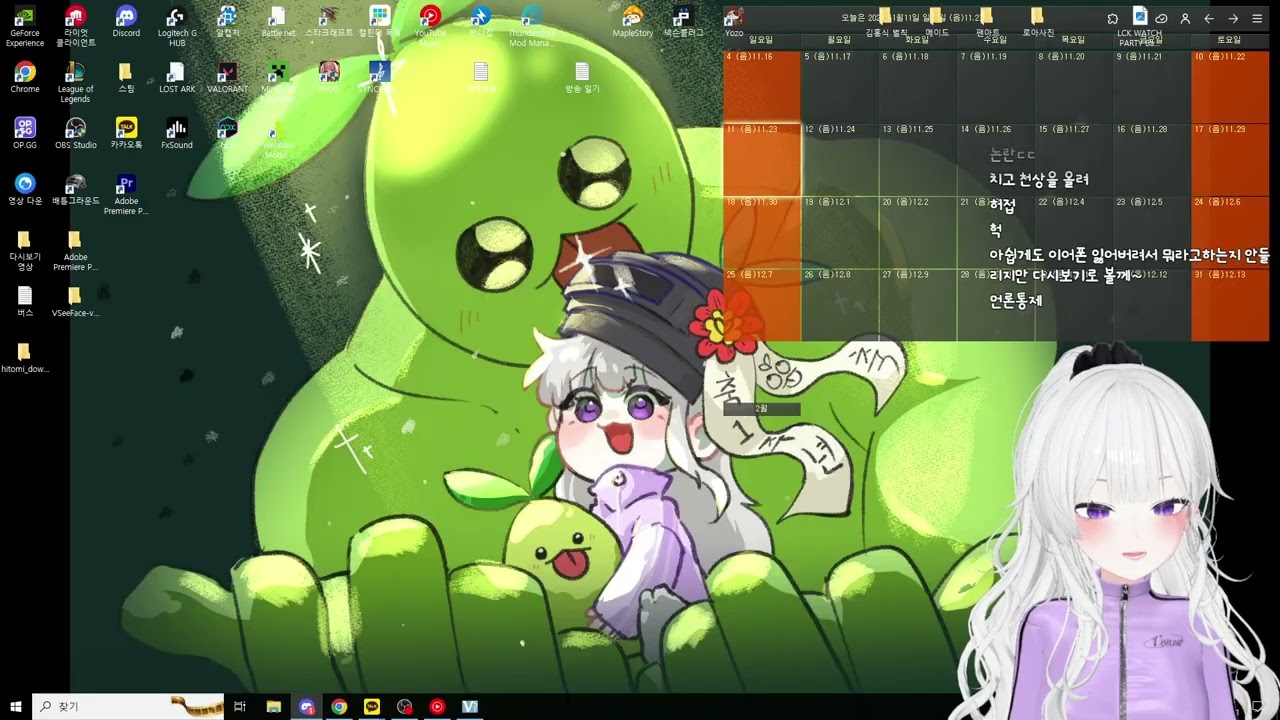Switch to YouTube Music on the taskbar
The height and width of the screenshot is (720, 1280).
pos(437,706)
